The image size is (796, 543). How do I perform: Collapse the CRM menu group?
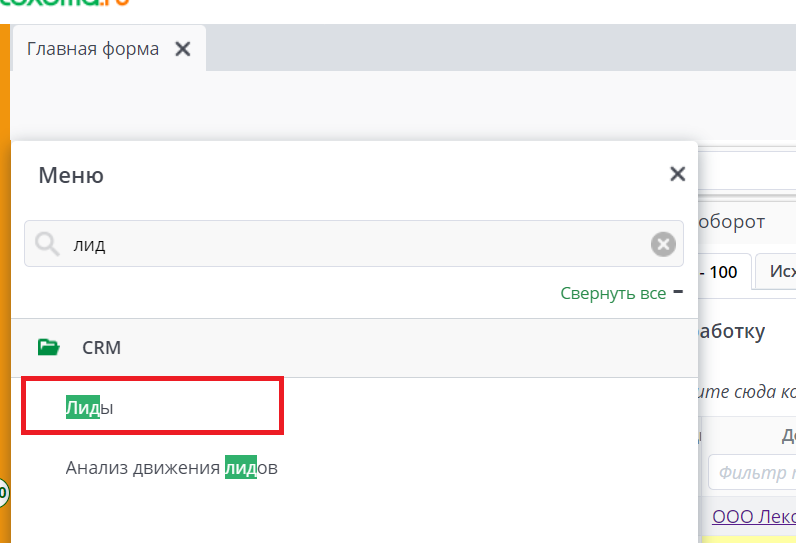[101, 348]
